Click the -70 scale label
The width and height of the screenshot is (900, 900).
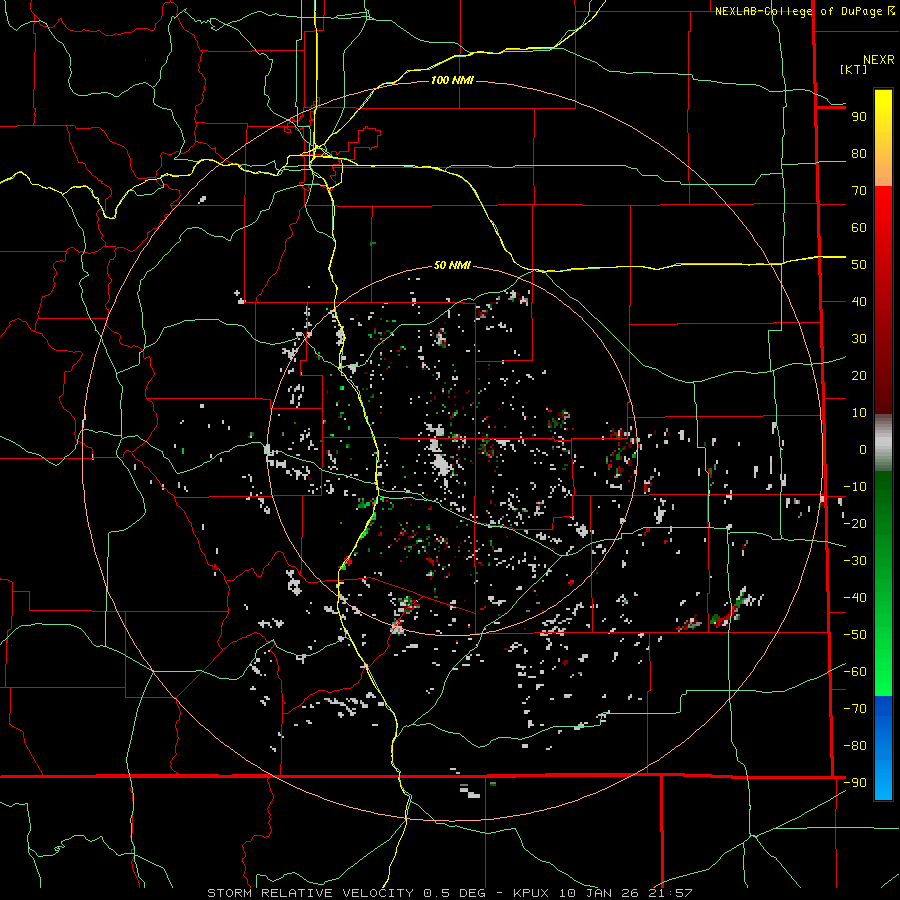855,709
